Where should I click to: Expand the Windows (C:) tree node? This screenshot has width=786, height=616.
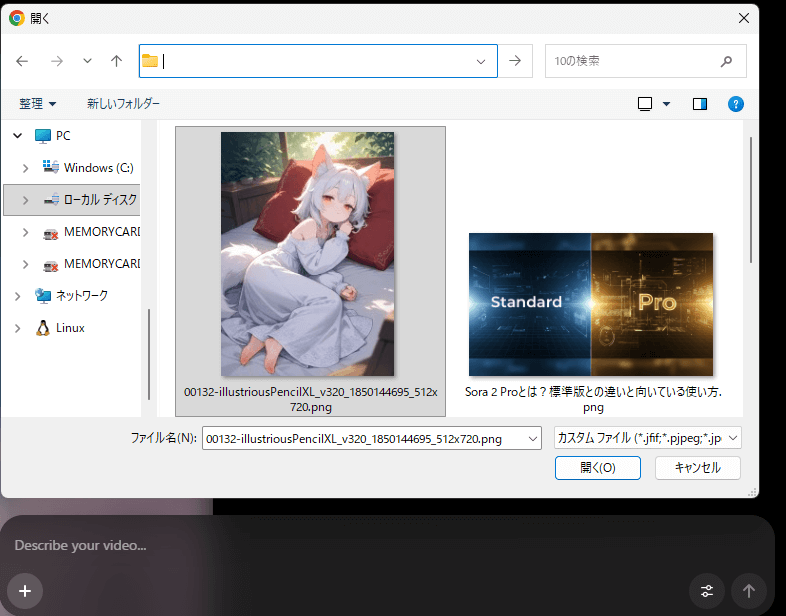27,168
